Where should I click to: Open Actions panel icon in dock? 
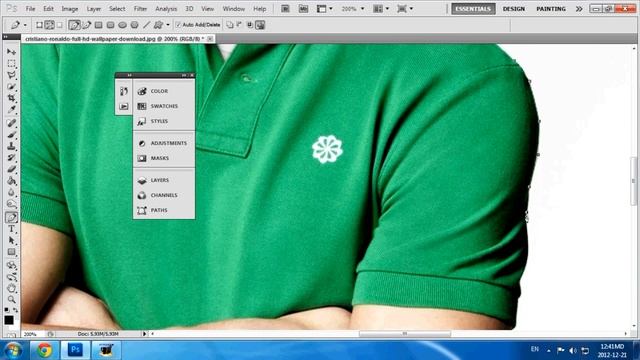(124, 107)
